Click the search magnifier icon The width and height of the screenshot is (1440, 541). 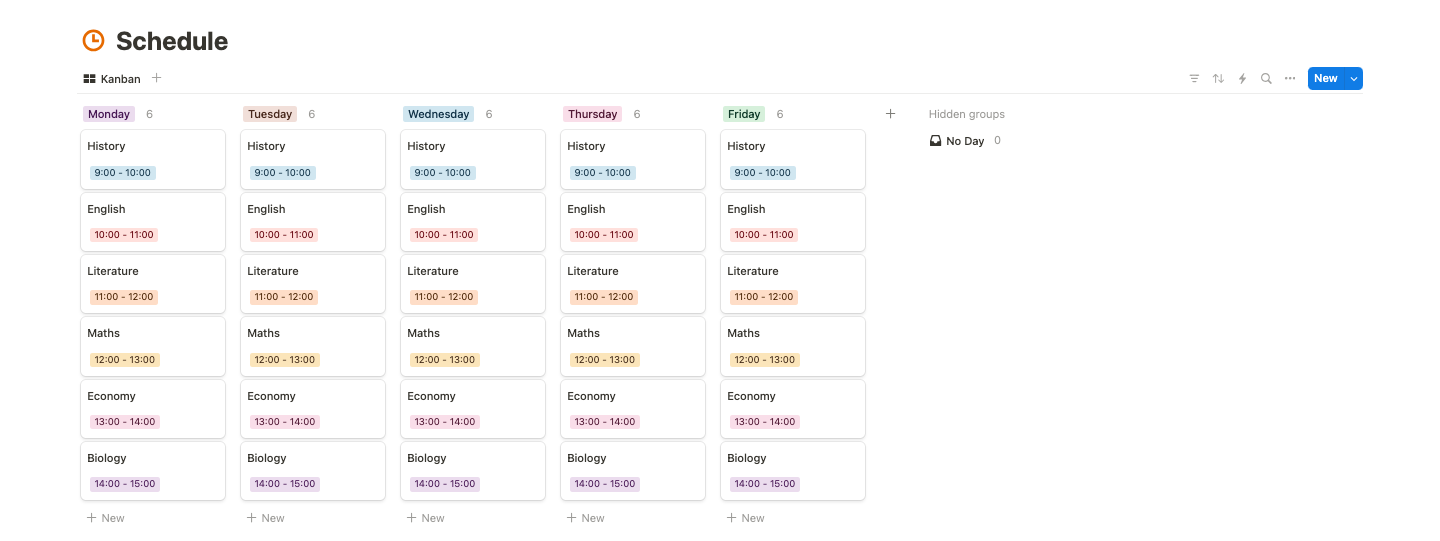1266,79
